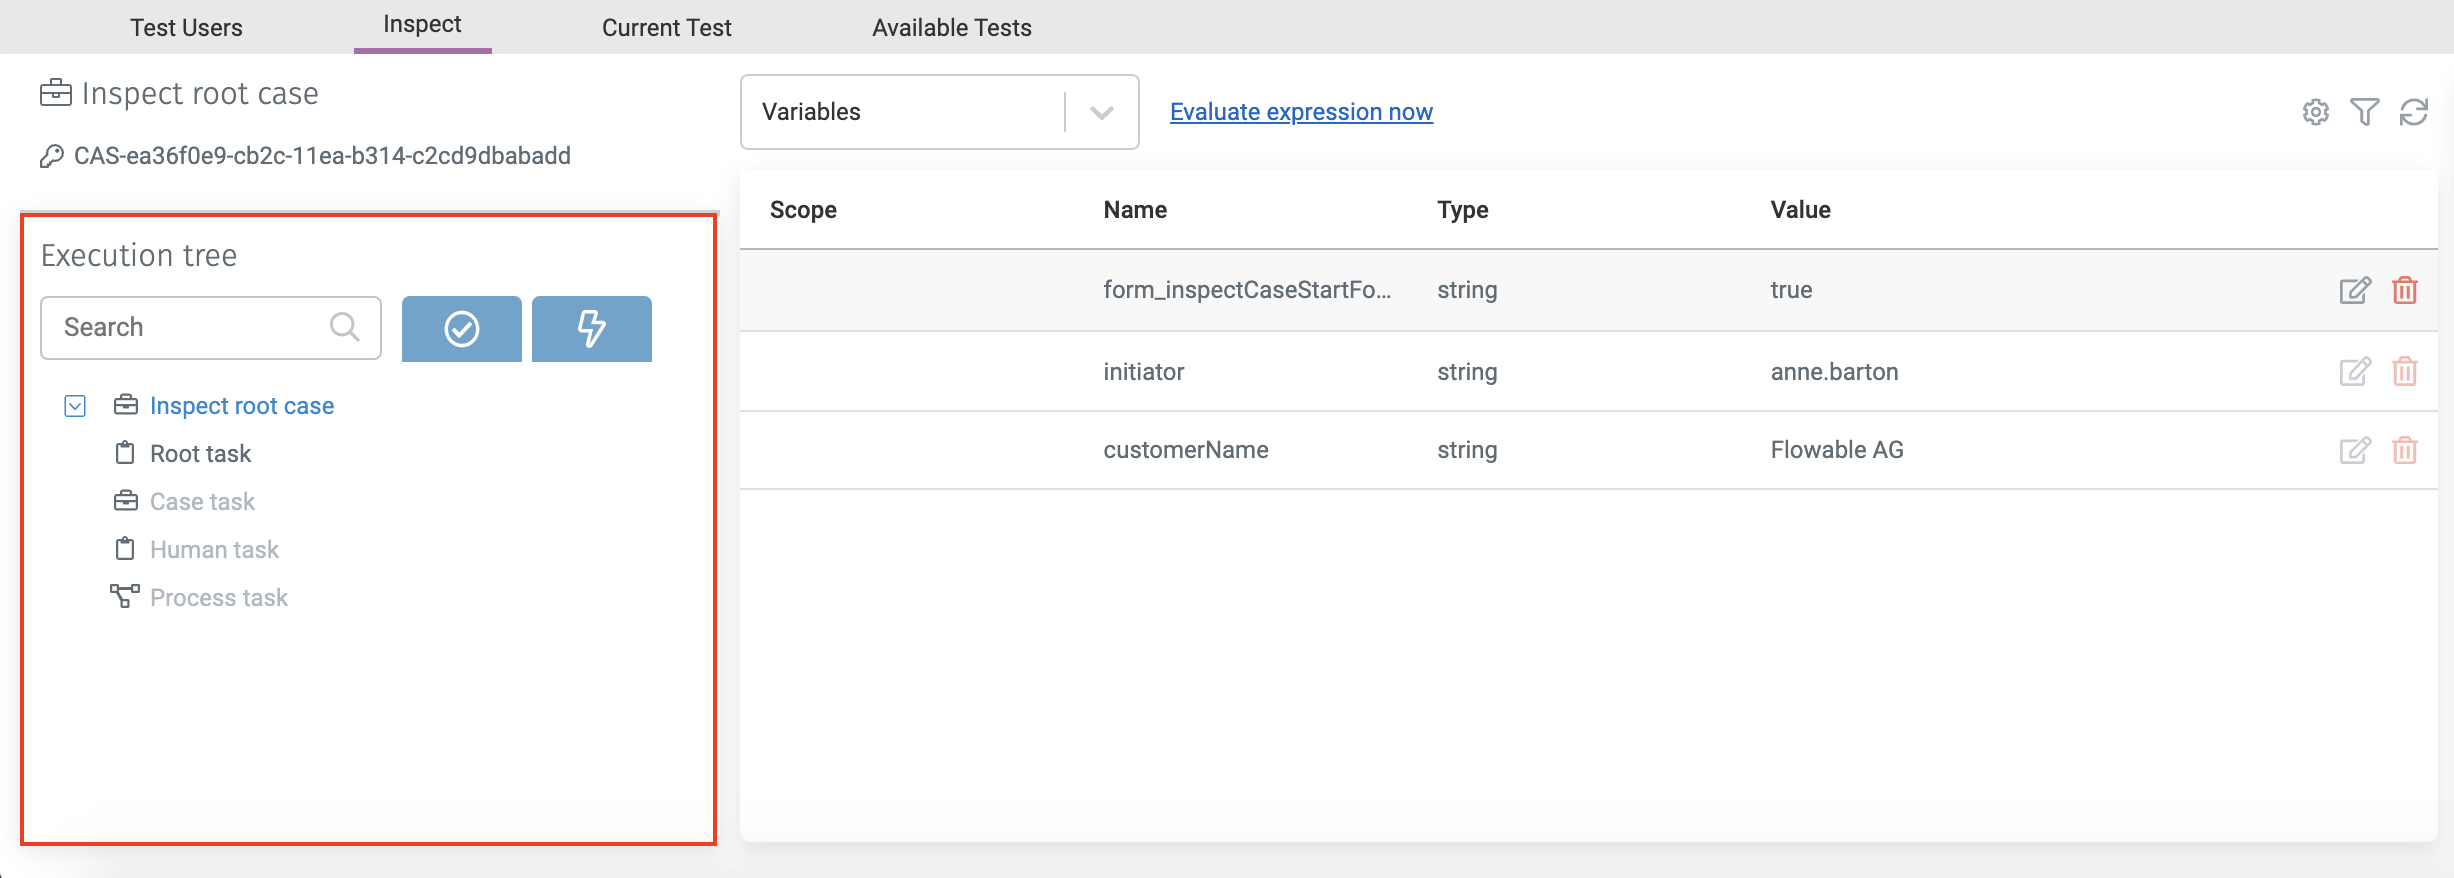Edit the form_inspectCaseStartFo variable

click(2355, 290)
